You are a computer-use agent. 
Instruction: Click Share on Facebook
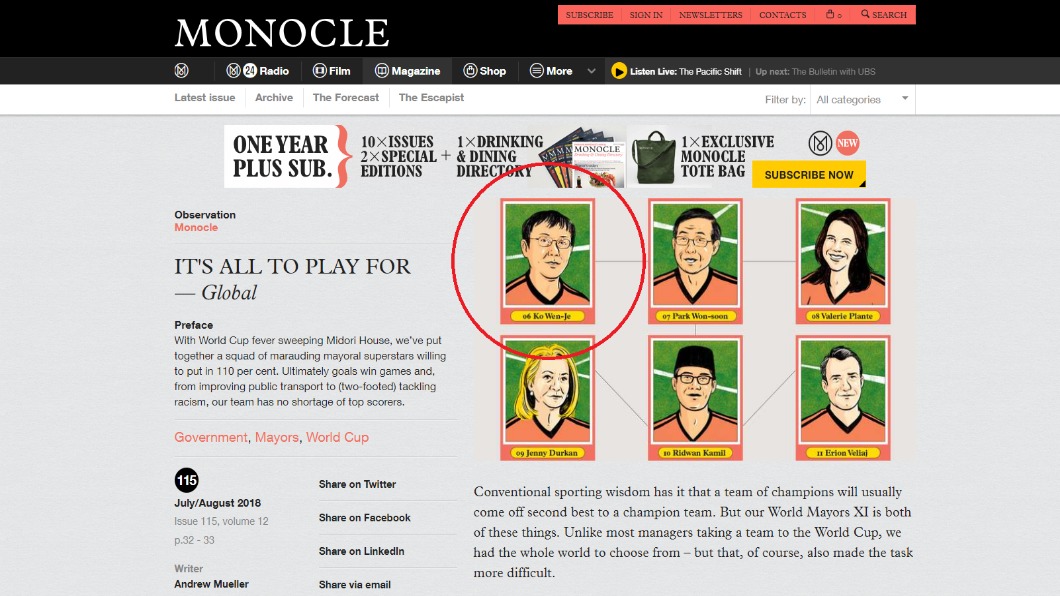tap(364, 518)
